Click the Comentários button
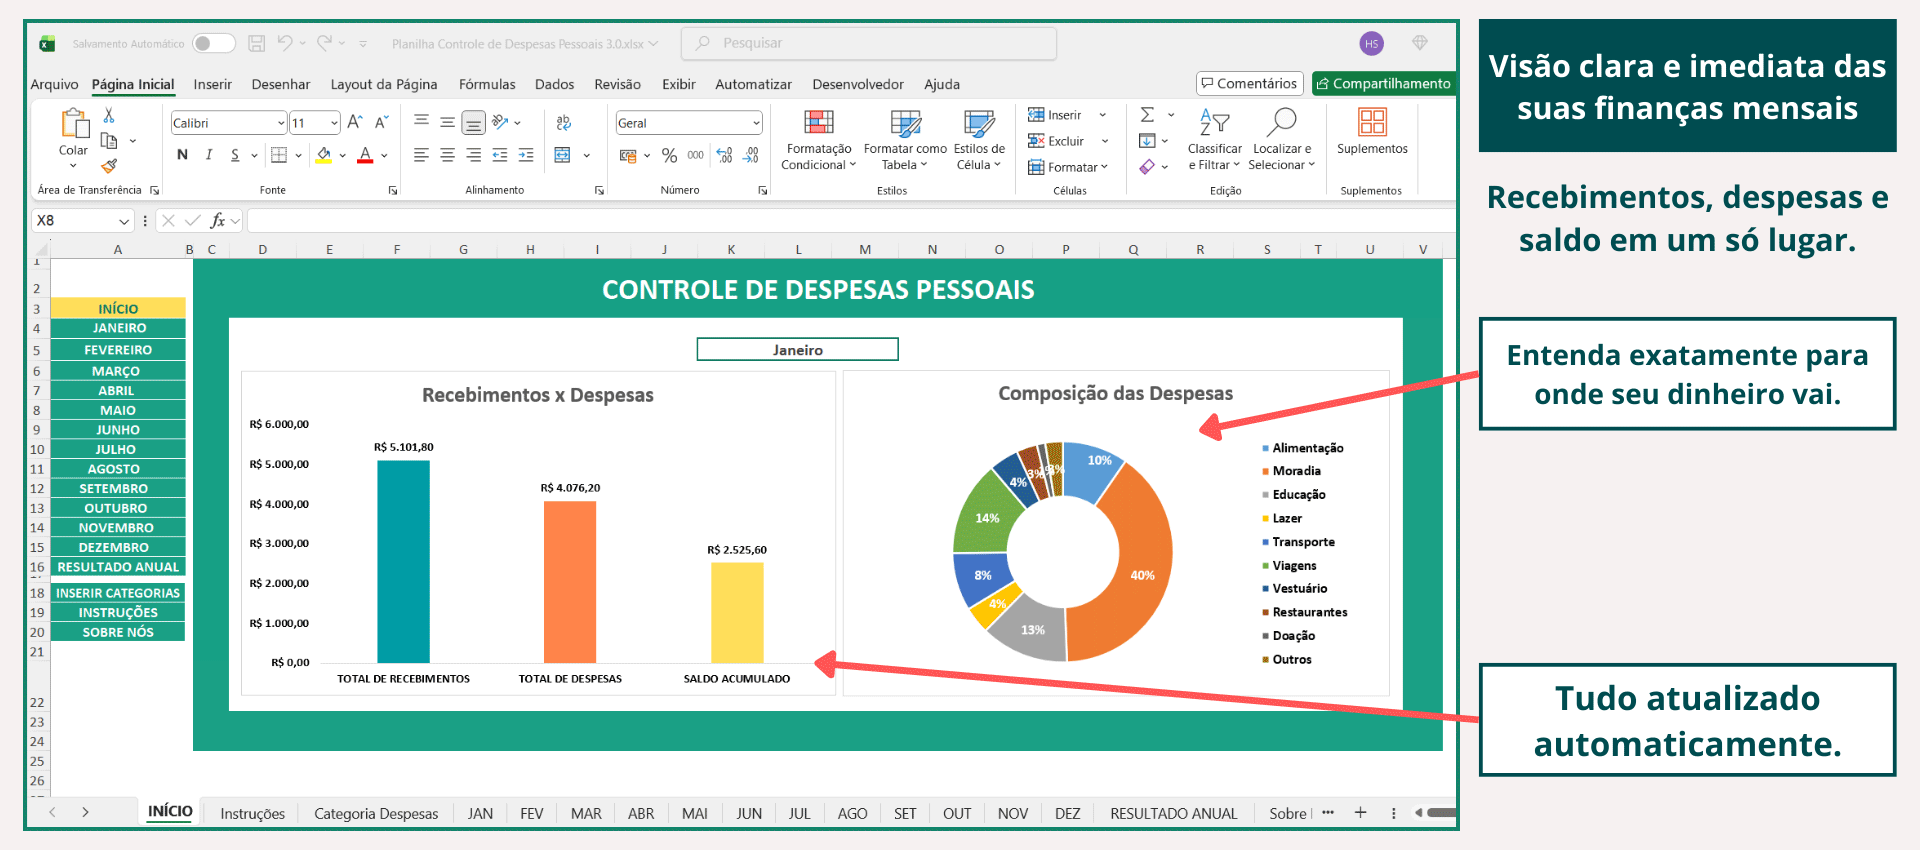Viewport: 1920px width, 850px height. point(1250,83)
